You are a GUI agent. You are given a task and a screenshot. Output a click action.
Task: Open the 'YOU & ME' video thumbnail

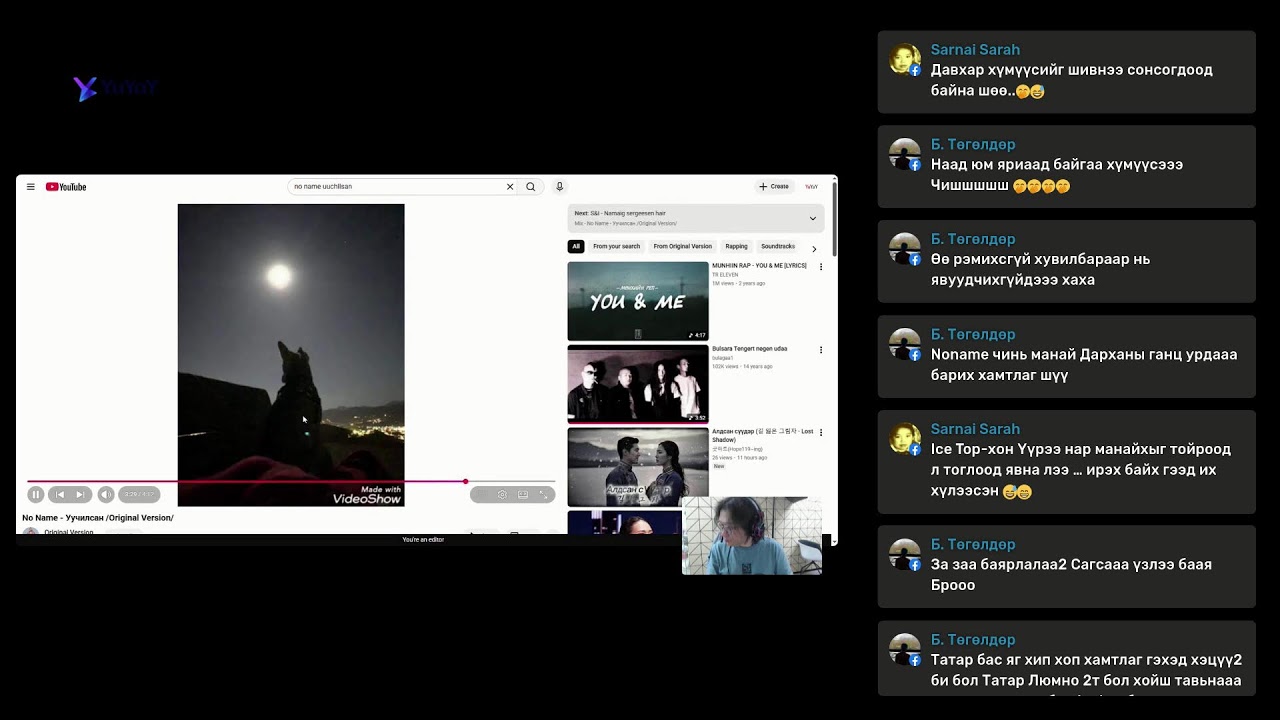point(638,301)
